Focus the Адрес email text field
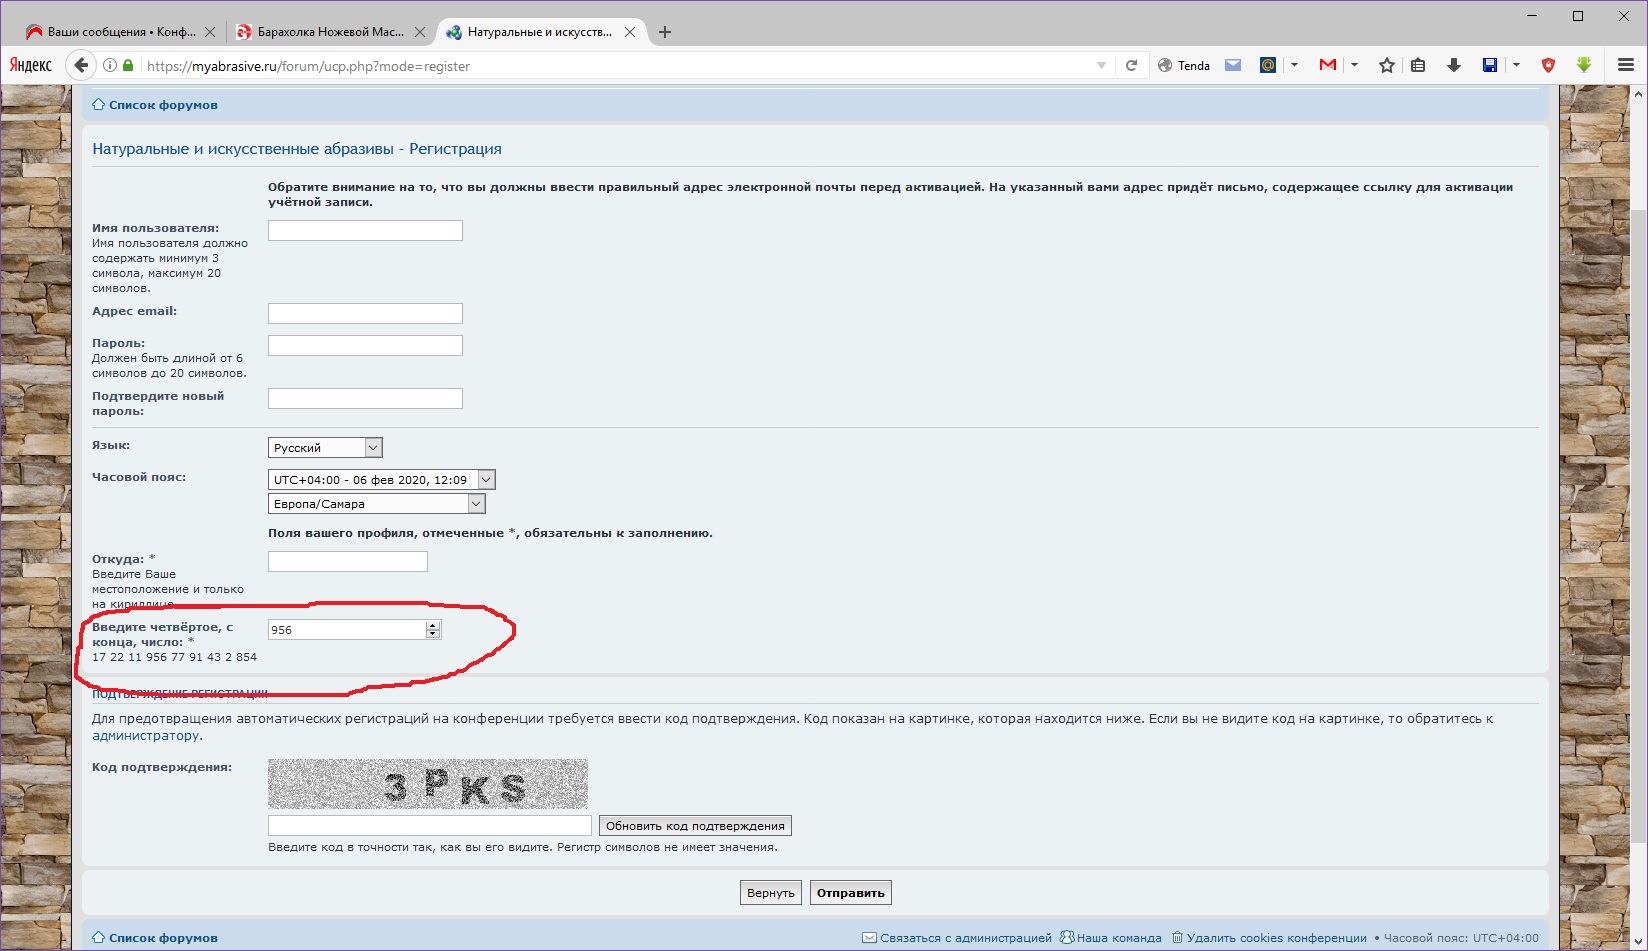This screenshot has width=1648, height=951. coord(365,314)
